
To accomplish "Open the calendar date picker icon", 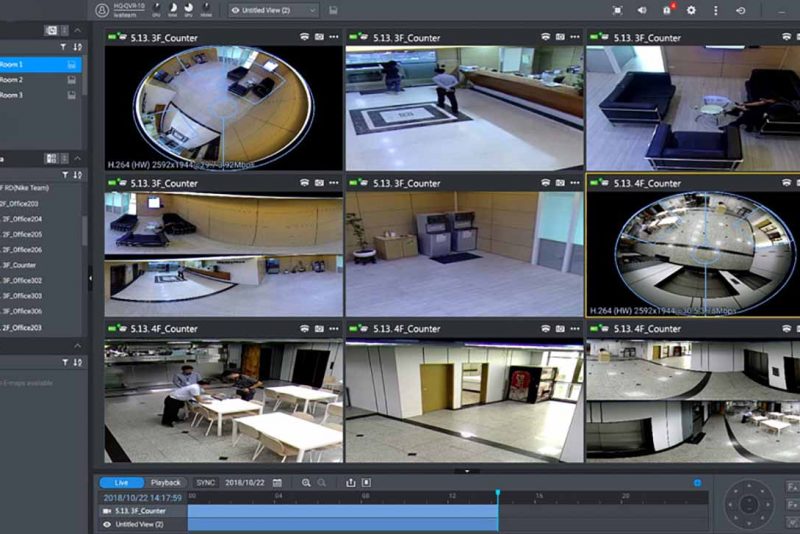I will [x=277, y=482].
